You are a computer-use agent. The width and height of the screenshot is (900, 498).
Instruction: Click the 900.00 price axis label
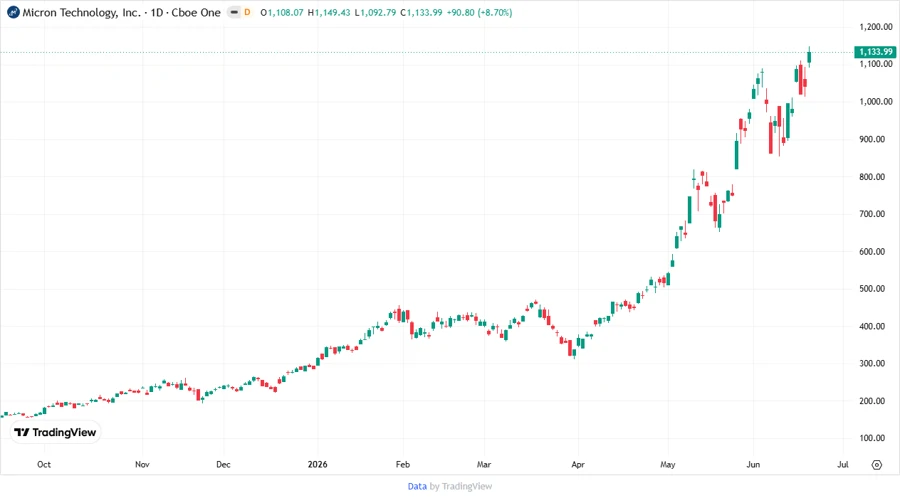click(x=872, y=139)
